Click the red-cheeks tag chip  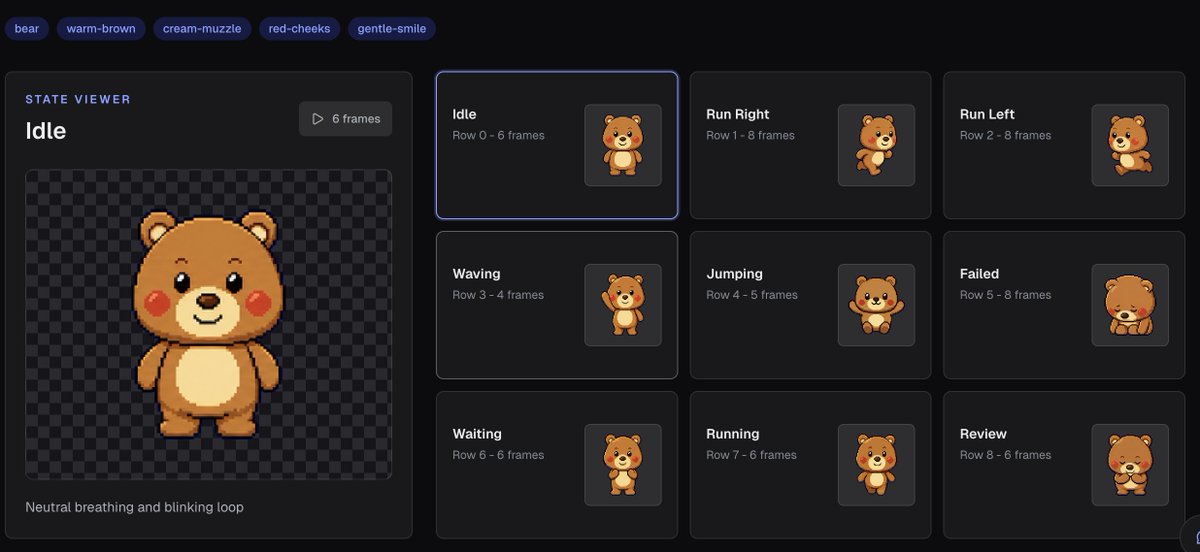tap(300, 29)
